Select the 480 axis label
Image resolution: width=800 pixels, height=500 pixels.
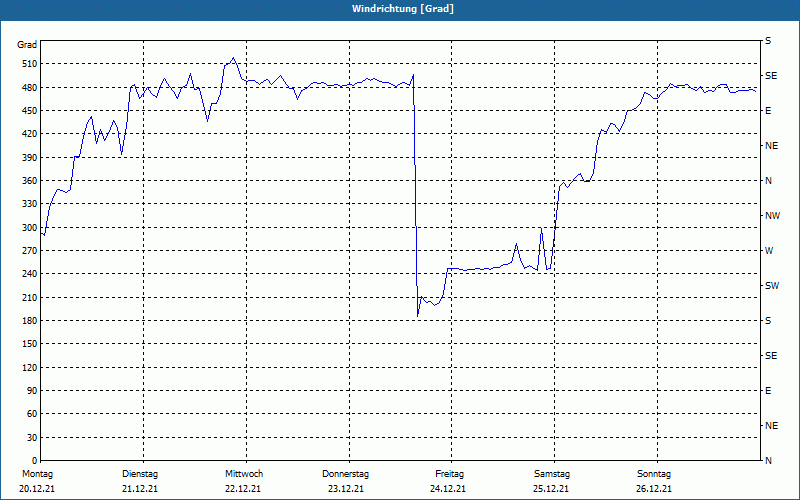coord(29,87)
